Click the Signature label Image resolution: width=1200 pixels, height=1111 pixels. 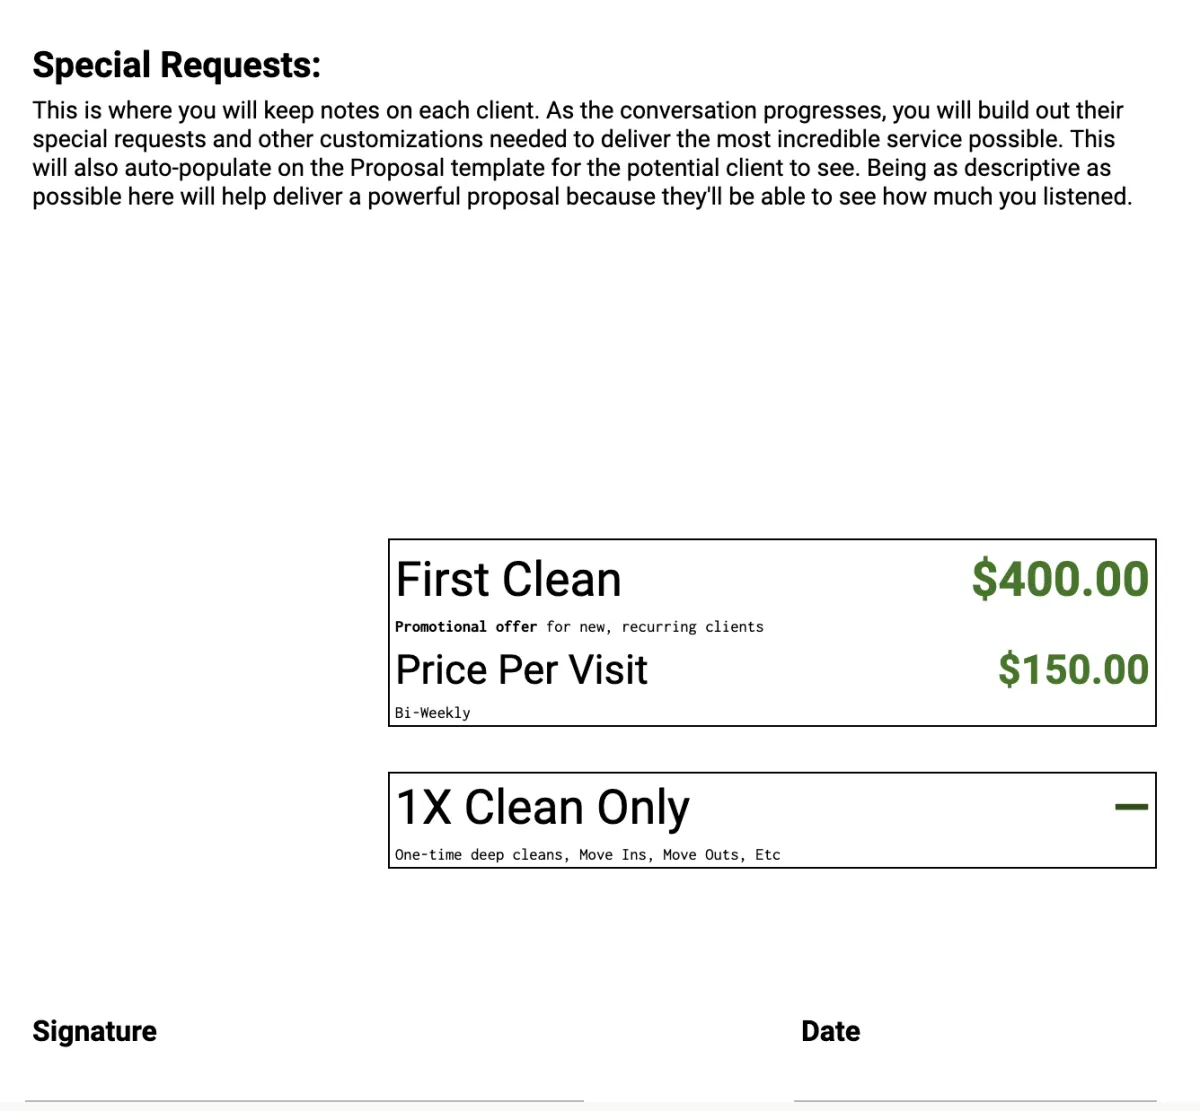point(94,1031)
